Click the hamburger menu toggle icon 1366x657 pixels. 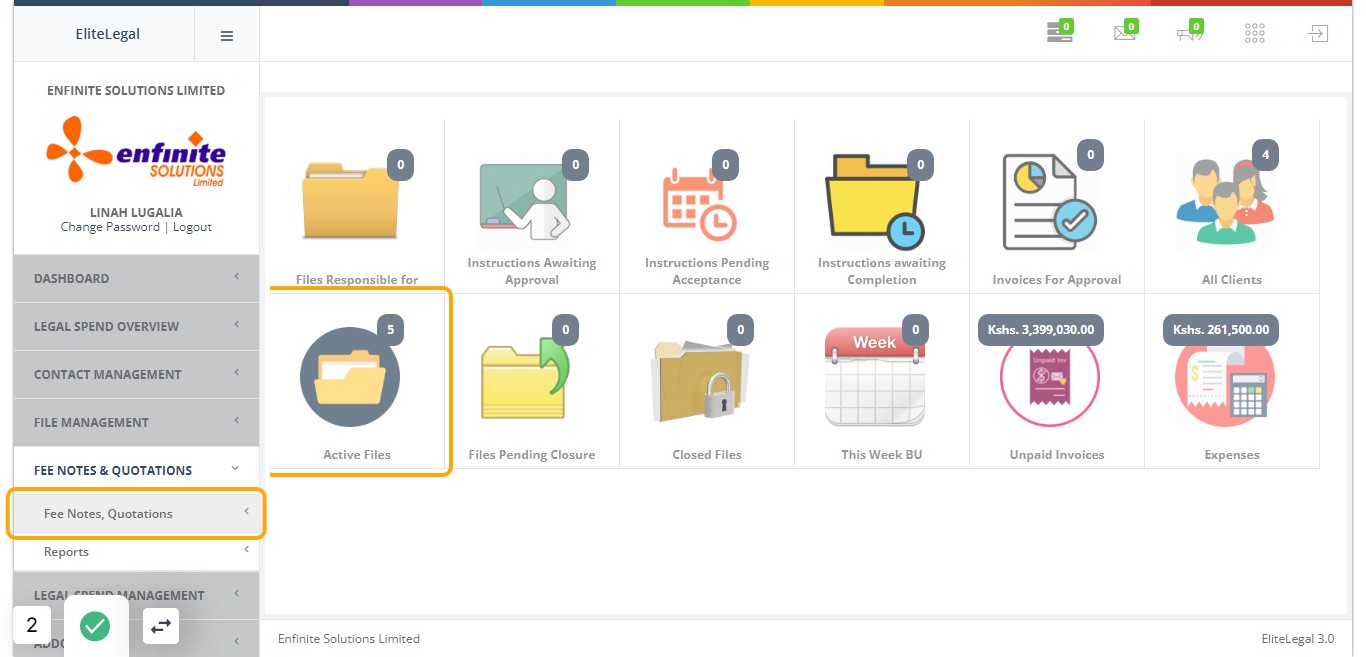pyautogui.click(x=227, y=35)
